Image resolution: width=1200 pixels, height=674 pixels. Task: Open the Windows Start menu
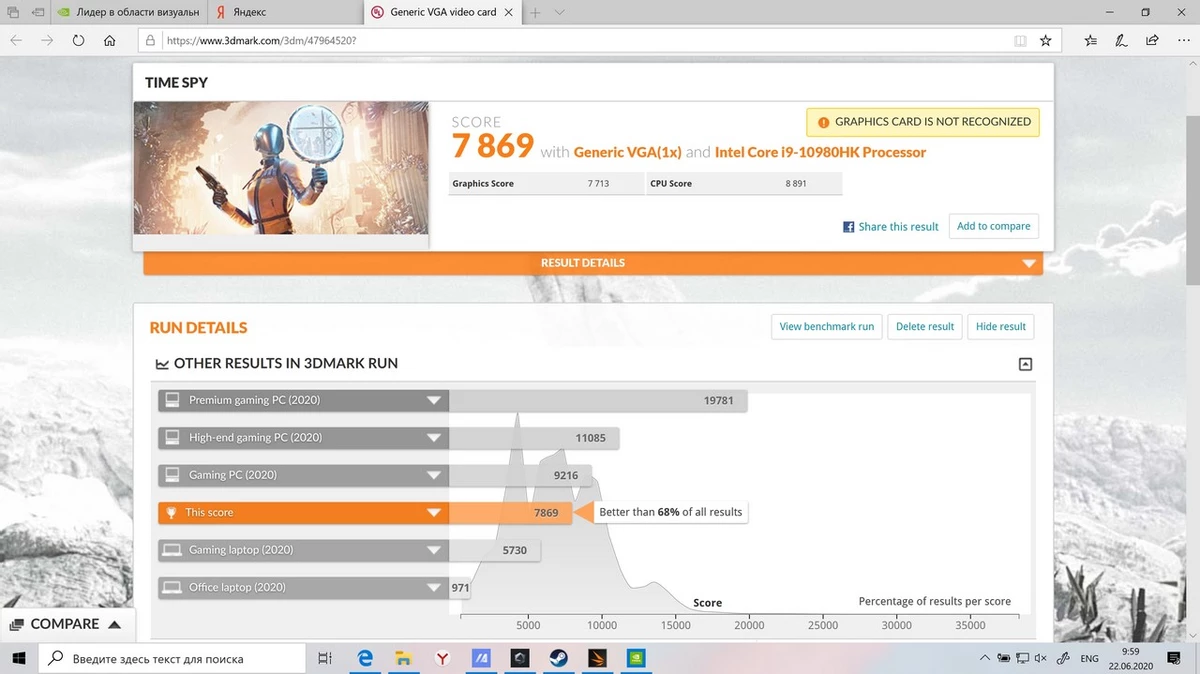click(18, 658)
